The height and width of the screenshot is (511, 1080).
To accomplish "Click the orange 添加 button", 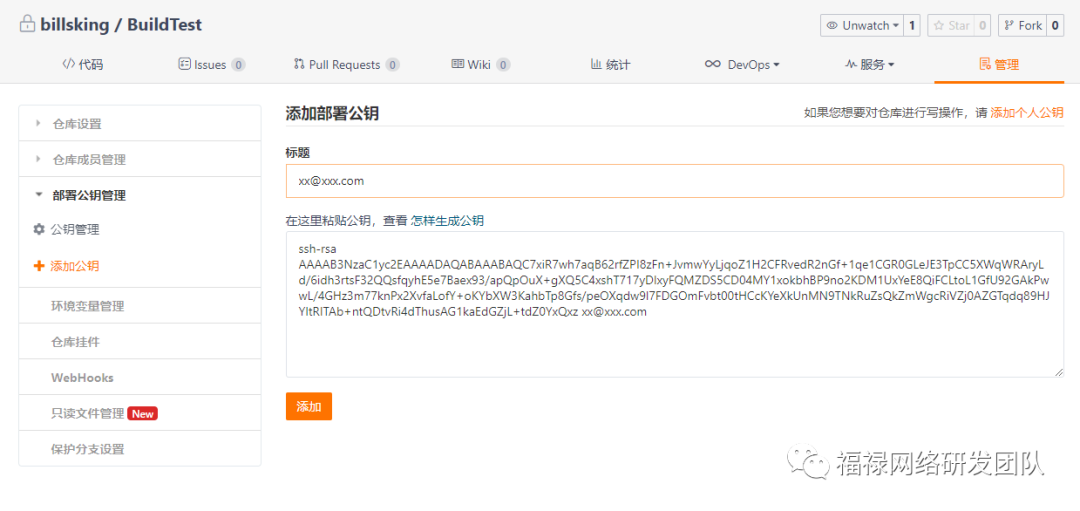I will (x=309, y=406).
